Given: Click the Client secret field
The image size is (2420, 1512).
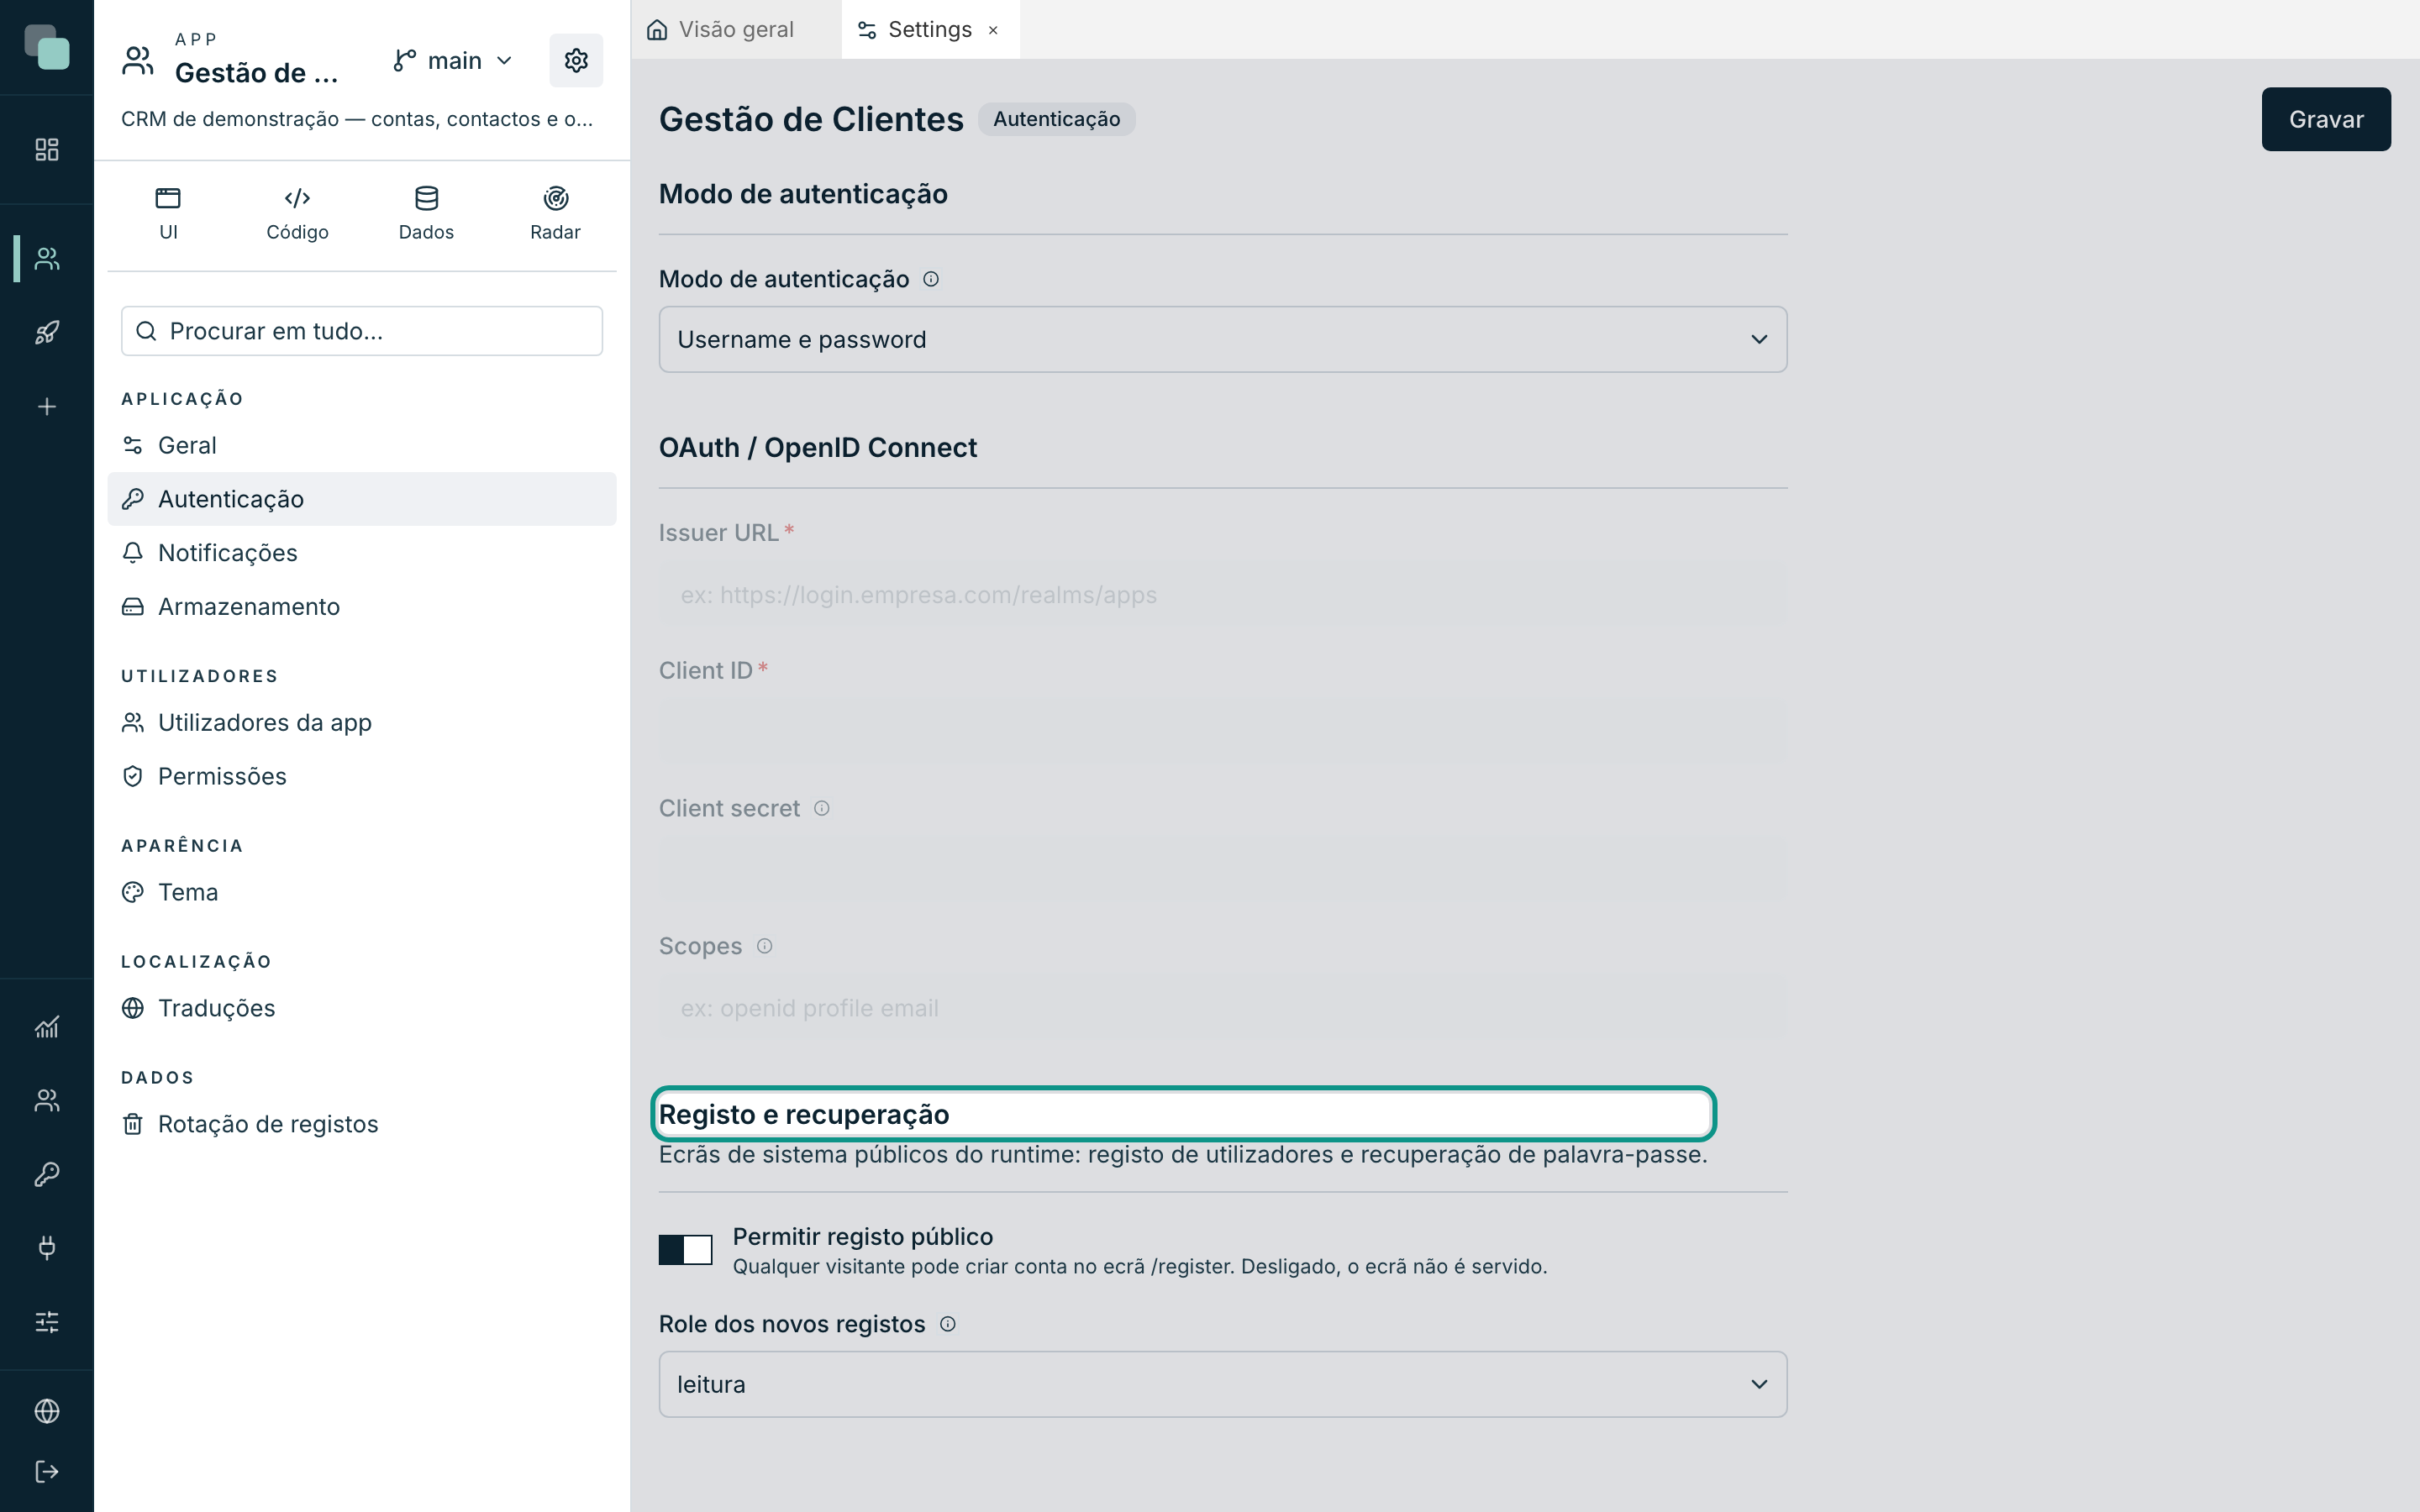Looking at the screenshot, I should pos(1222,870).
